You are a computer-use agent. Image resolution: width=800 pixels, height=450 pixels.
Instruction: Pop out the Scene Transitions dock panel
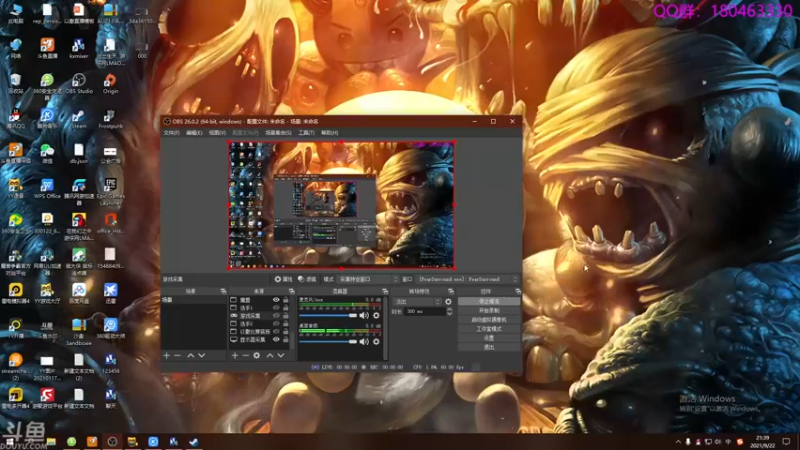coord(451,291)
